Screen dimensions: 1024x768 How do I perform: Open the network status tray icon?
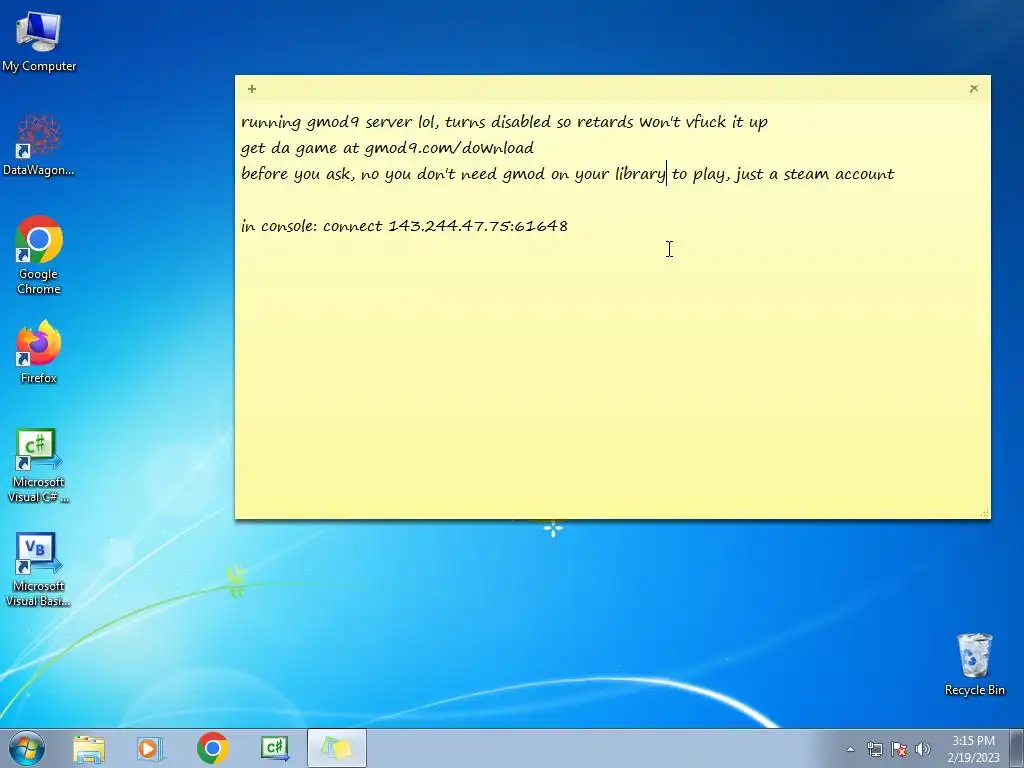coord(874,749)
